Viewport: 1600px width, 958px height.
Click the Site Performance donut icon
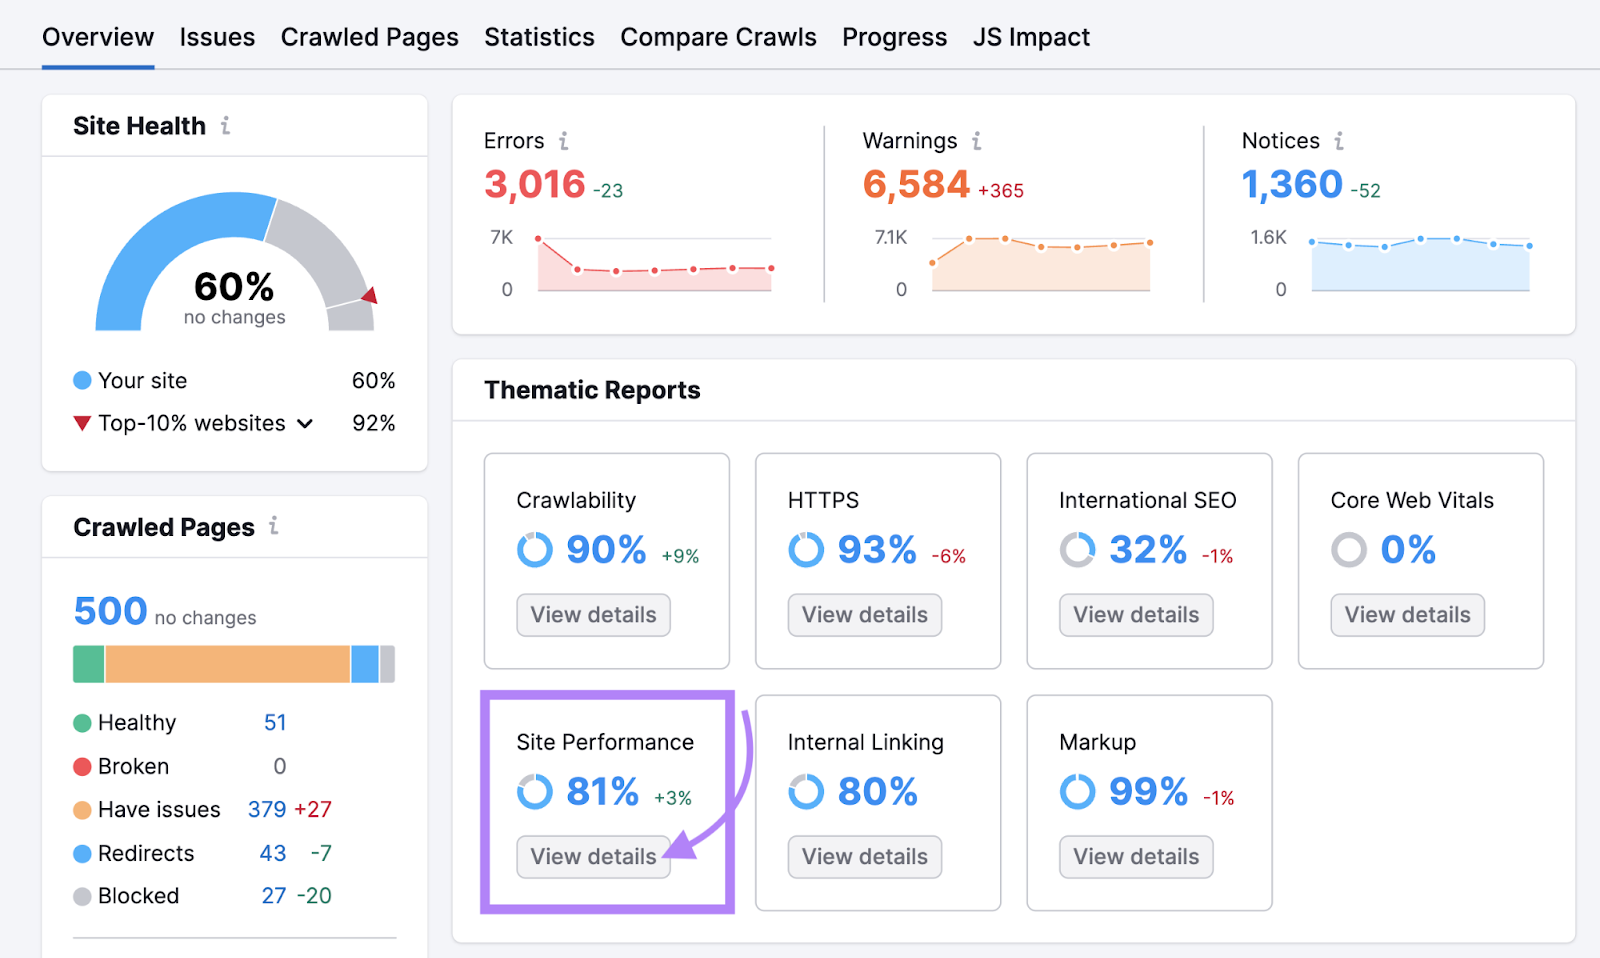536,791
